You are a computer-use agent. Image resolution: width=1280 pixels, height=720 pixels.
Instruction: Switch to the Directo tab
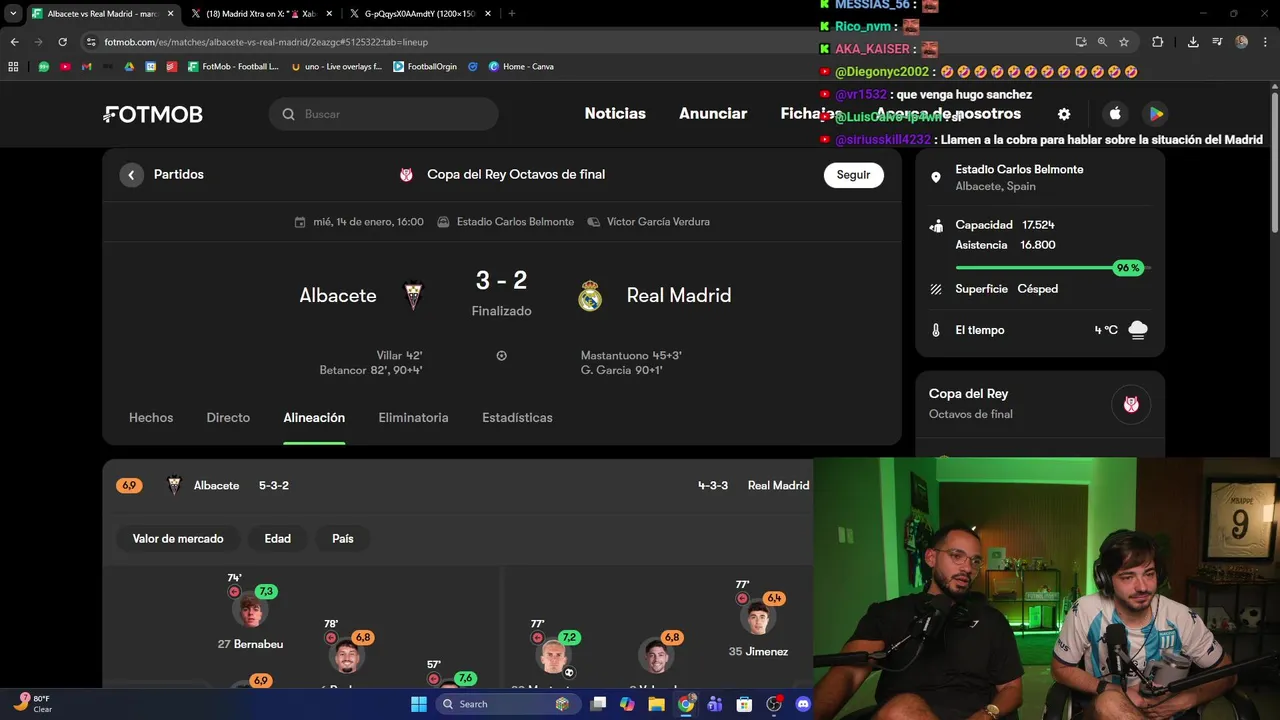click(228, 418)
